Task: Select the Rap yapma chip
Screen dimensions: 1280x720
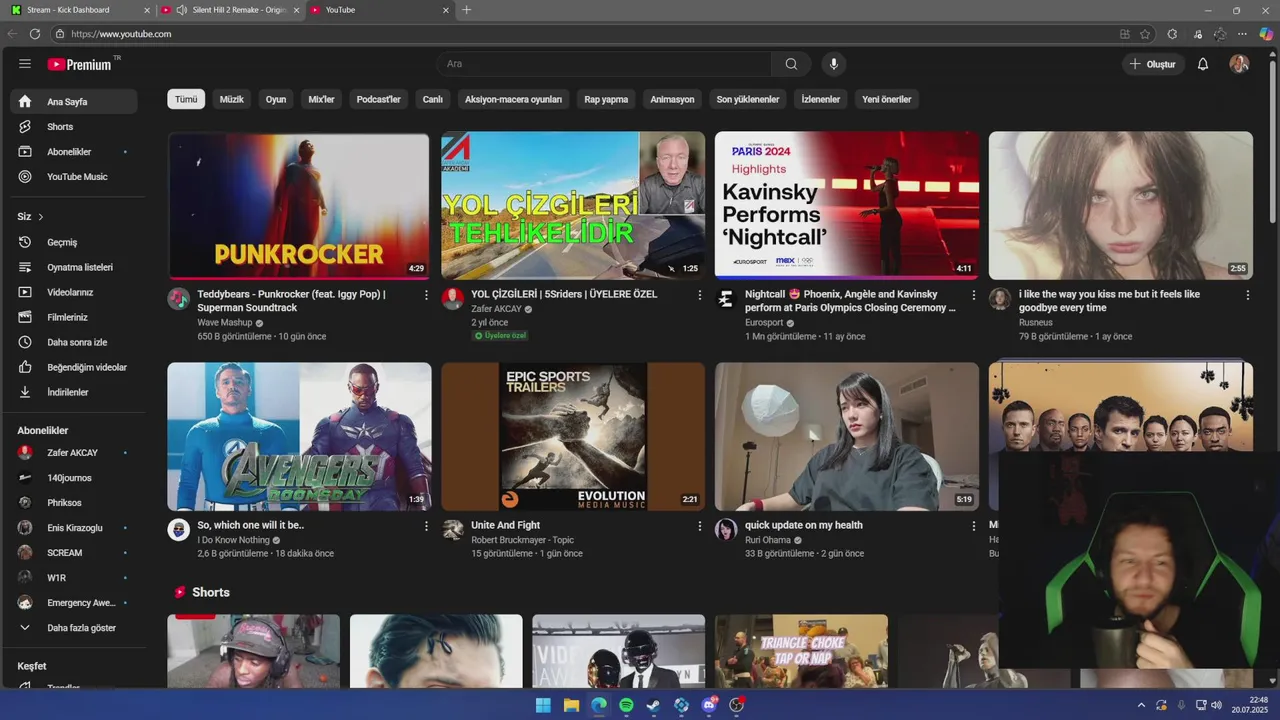Action: 606,99
